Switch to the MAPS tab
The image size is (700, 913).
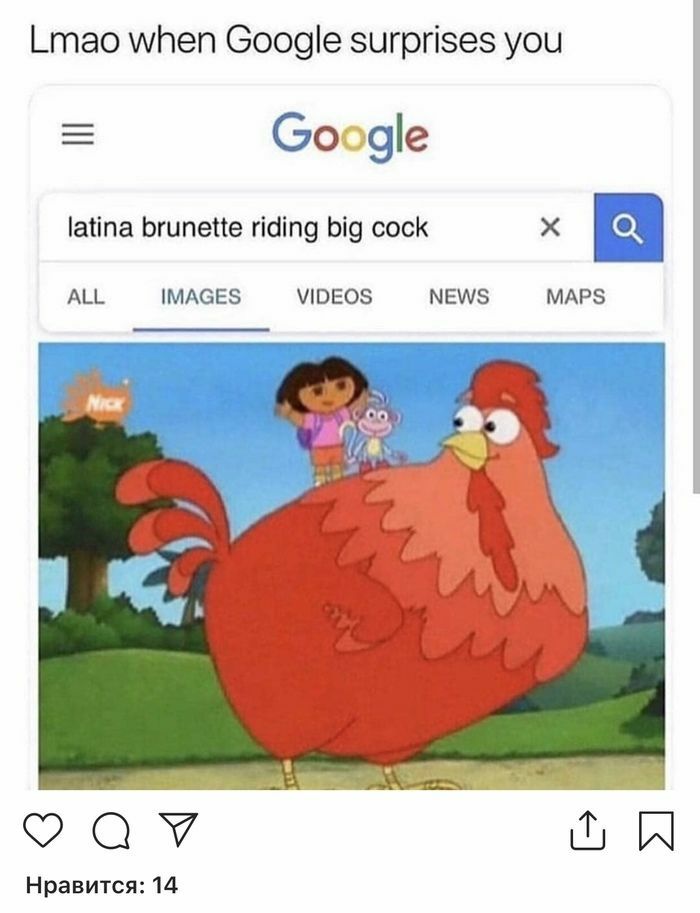[x=575, y=297]
